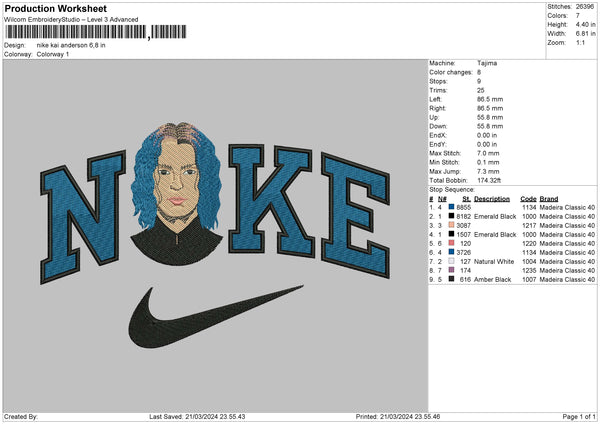Click the Colors value '7'
This screenshot has height=424, width=600.
tap(578, 16)
